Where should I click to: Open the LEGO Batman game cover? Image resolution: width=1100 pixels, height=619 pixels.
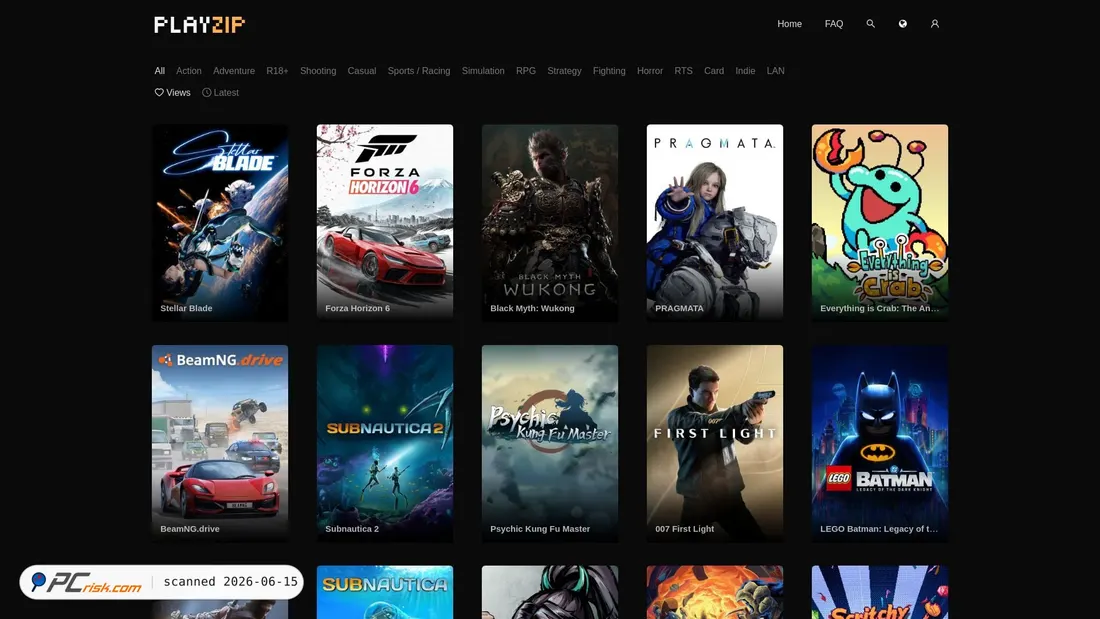[x=880, y=443]
